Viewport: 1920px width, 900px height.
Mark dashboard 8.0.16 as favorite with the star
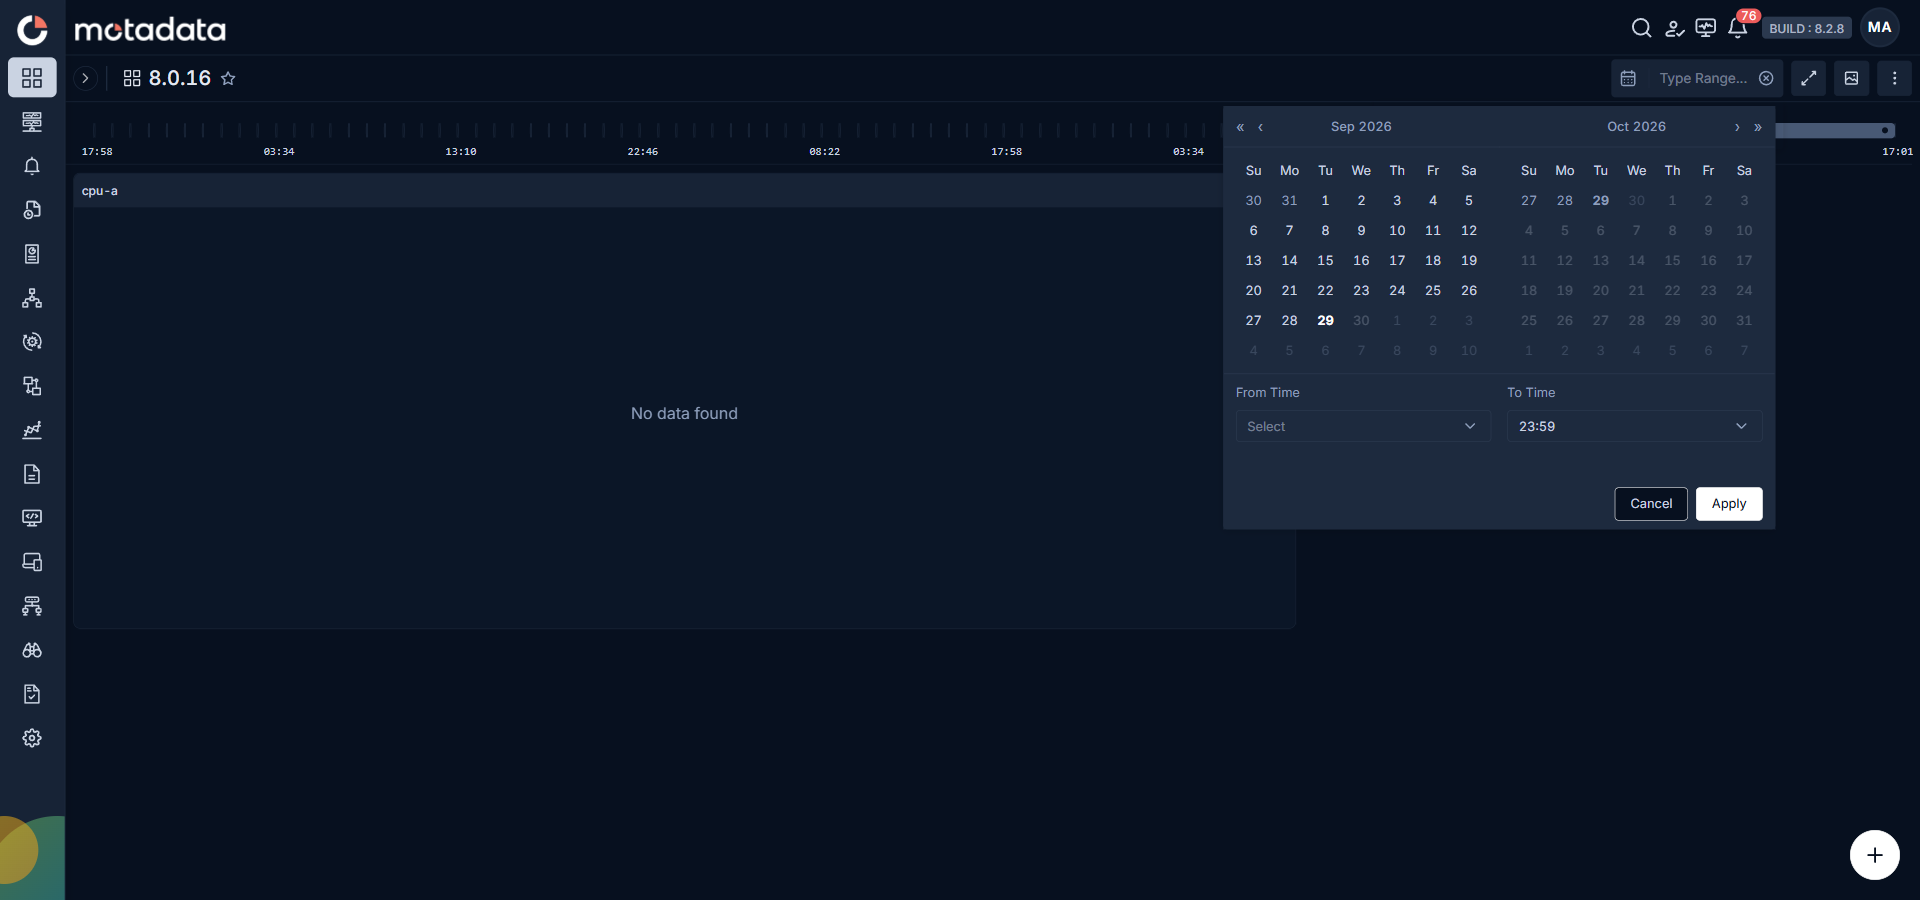[228, 78]
